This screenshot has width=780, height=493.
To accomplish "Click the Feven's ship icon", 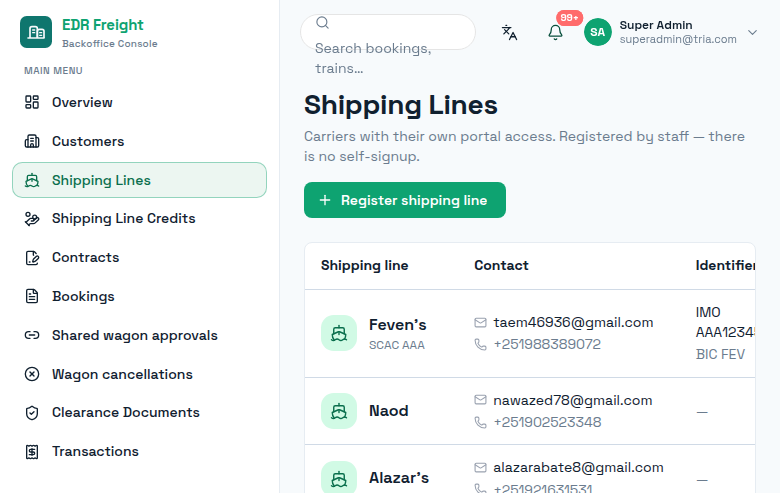I will point(339,333).
